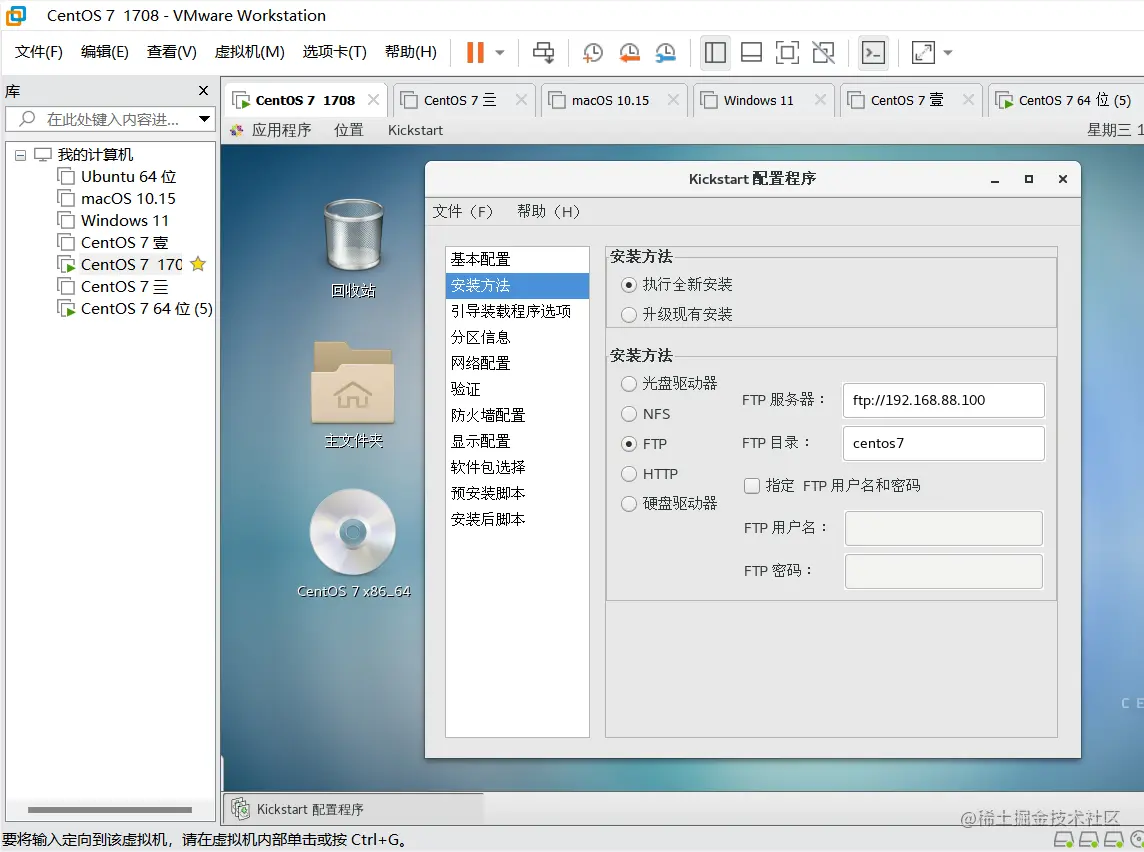Select FTP installation radio button

click(628, 444)
